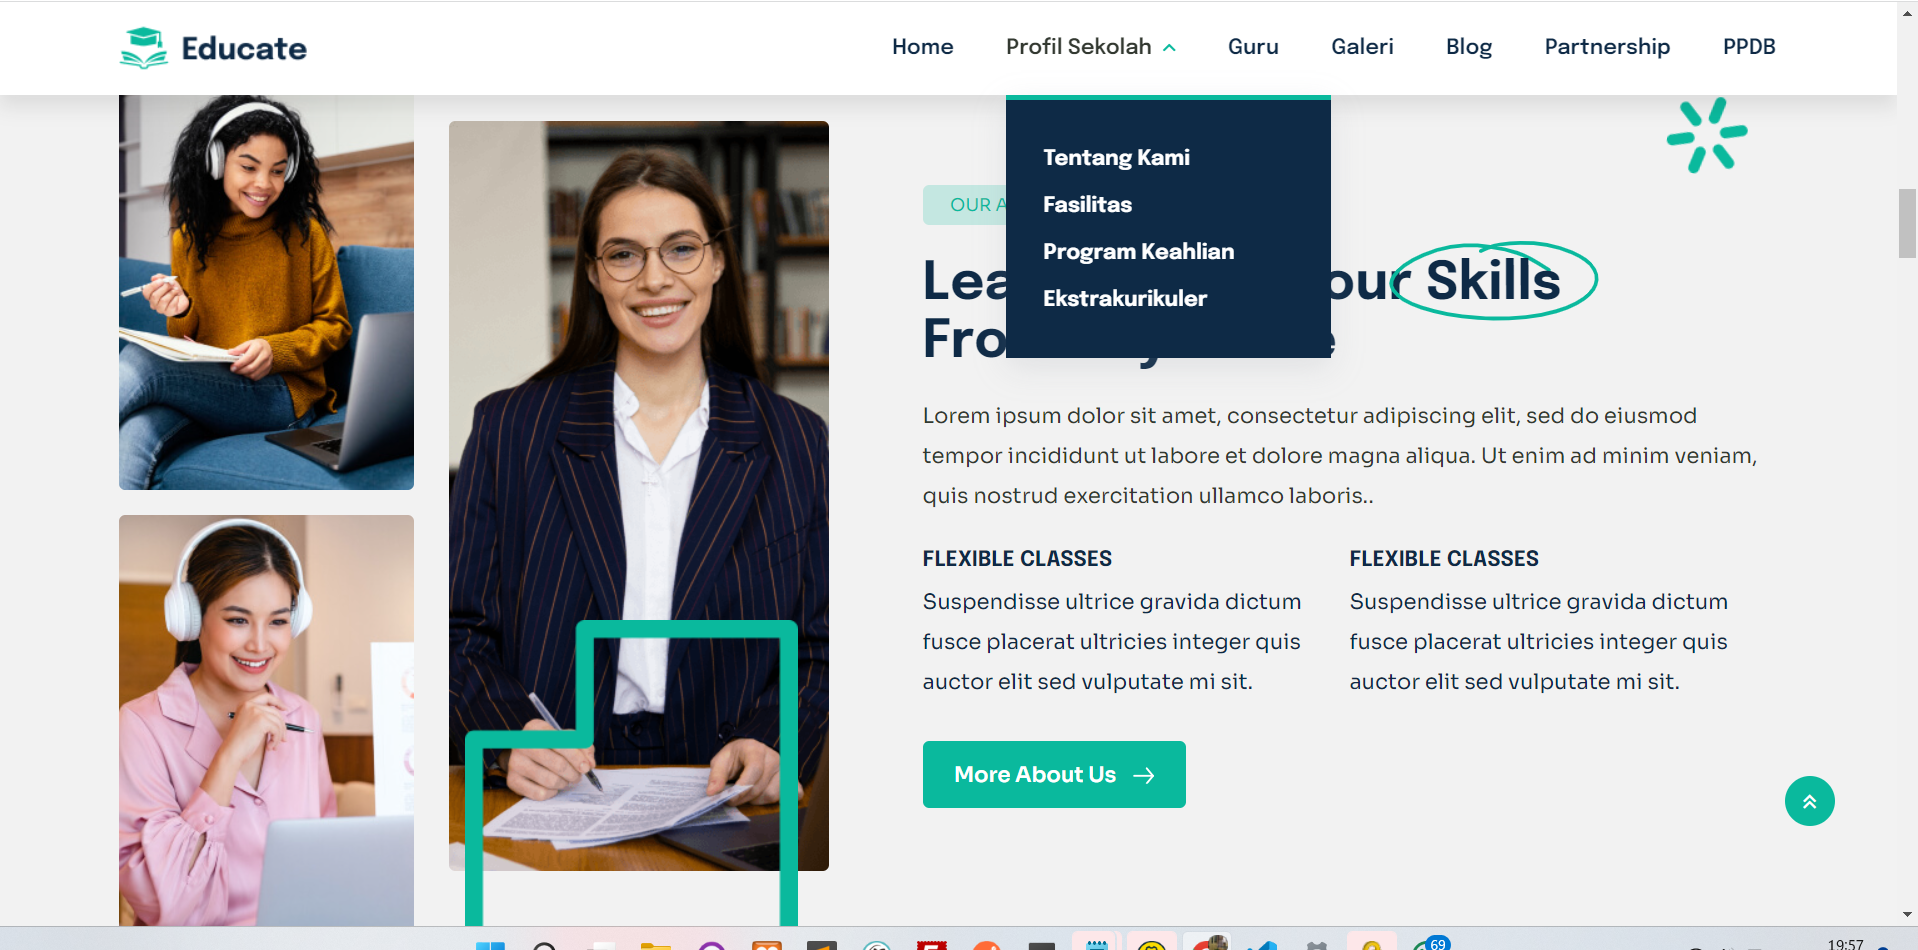Choose Ekstrakurikuler in the submenu

(1124, 298)
